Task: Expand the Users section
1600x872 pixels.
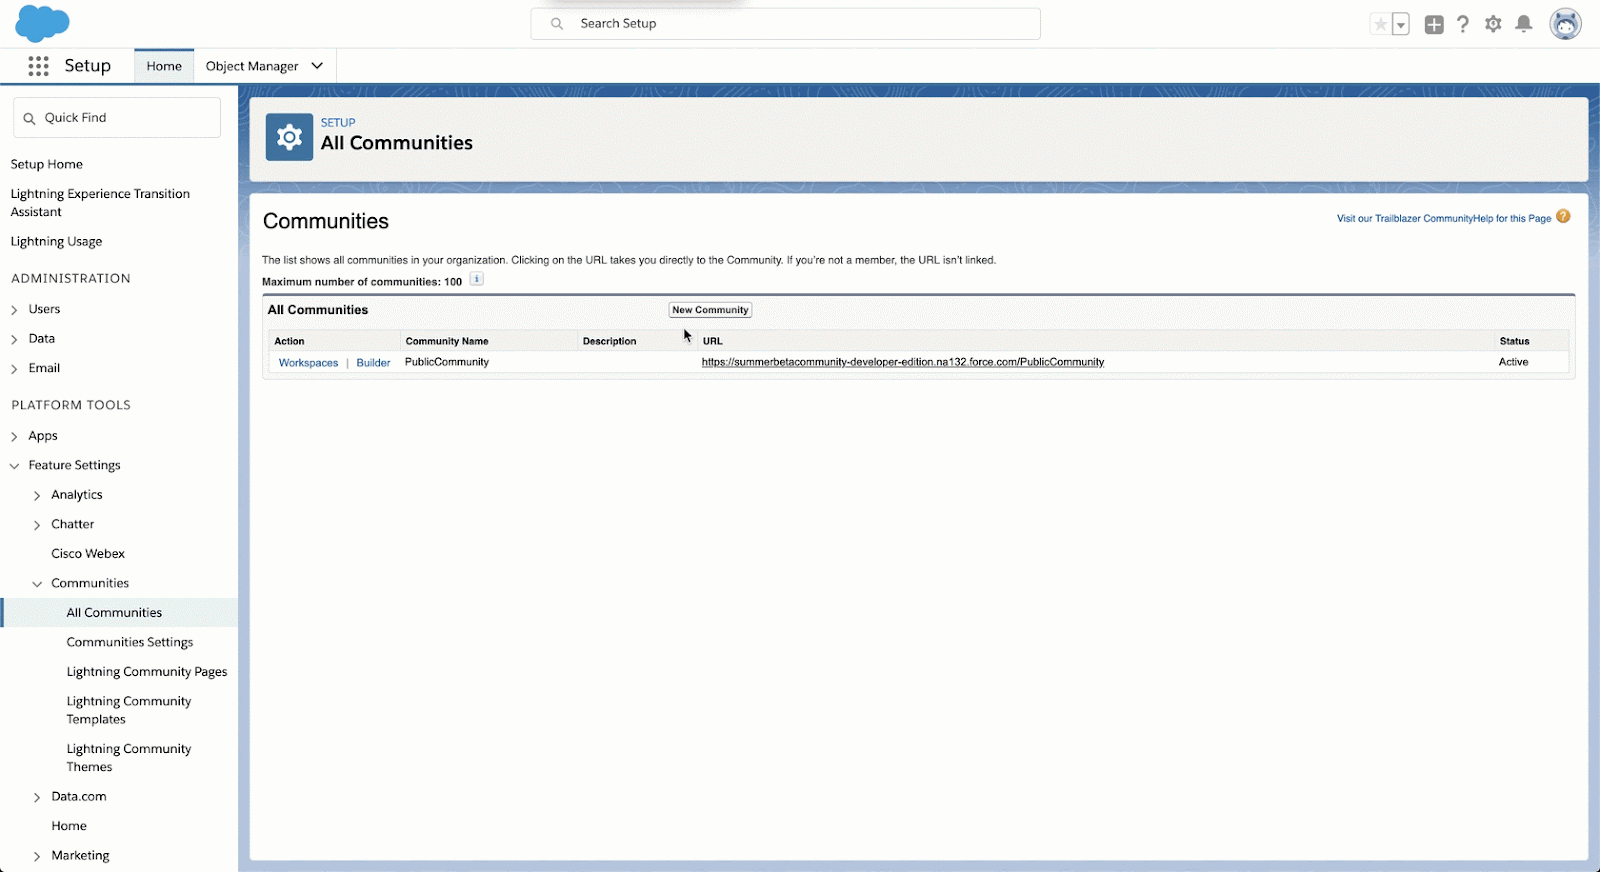Action: click(14, 310)
